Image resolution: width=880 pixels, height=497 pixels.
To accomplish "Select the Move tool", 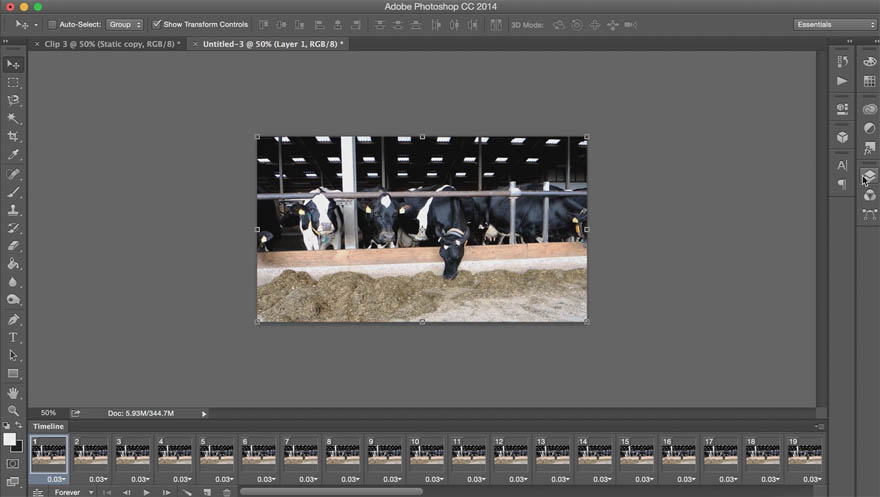I will [x=13, y=65].
